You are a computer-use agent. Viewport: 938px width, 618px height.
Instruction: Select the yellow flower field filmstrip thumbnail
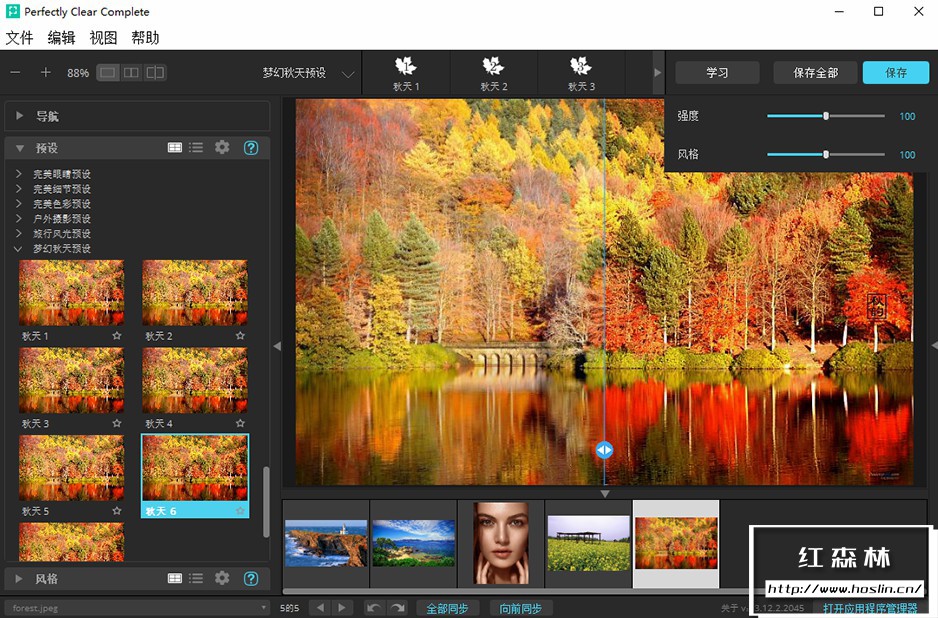pos(589,543)
